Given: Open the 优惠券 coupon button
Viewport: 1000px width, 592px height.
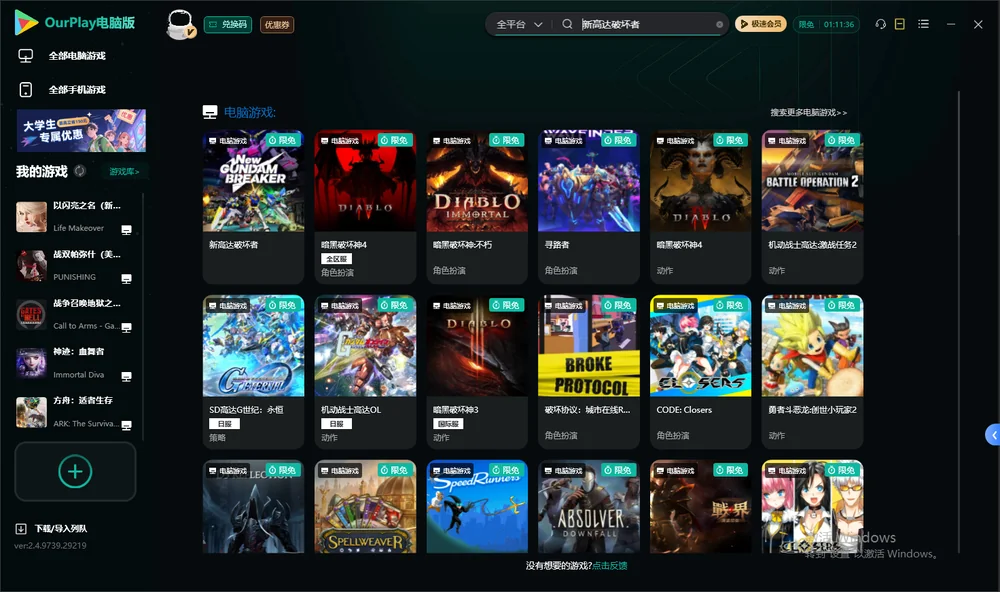Looking at the screenshot, I should tap(277, 25).
